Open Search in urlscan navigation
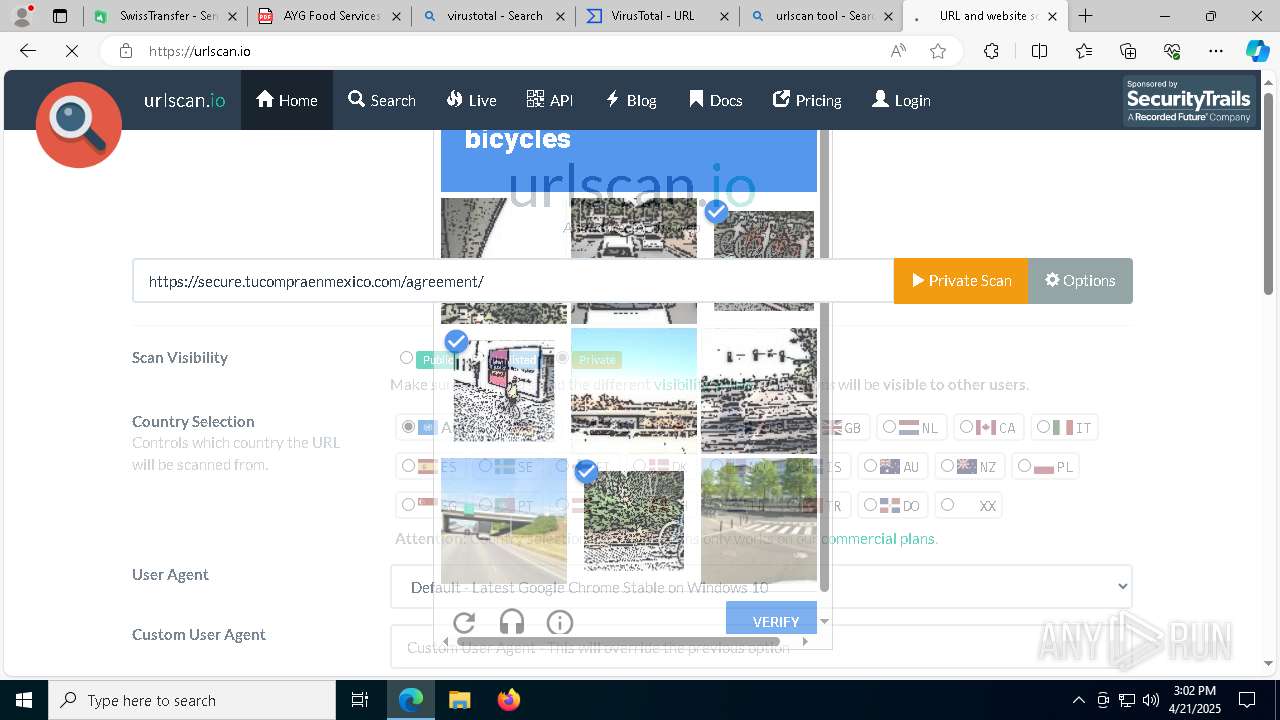The width and height of the screenshot is (1280, 720). [382, 100]
